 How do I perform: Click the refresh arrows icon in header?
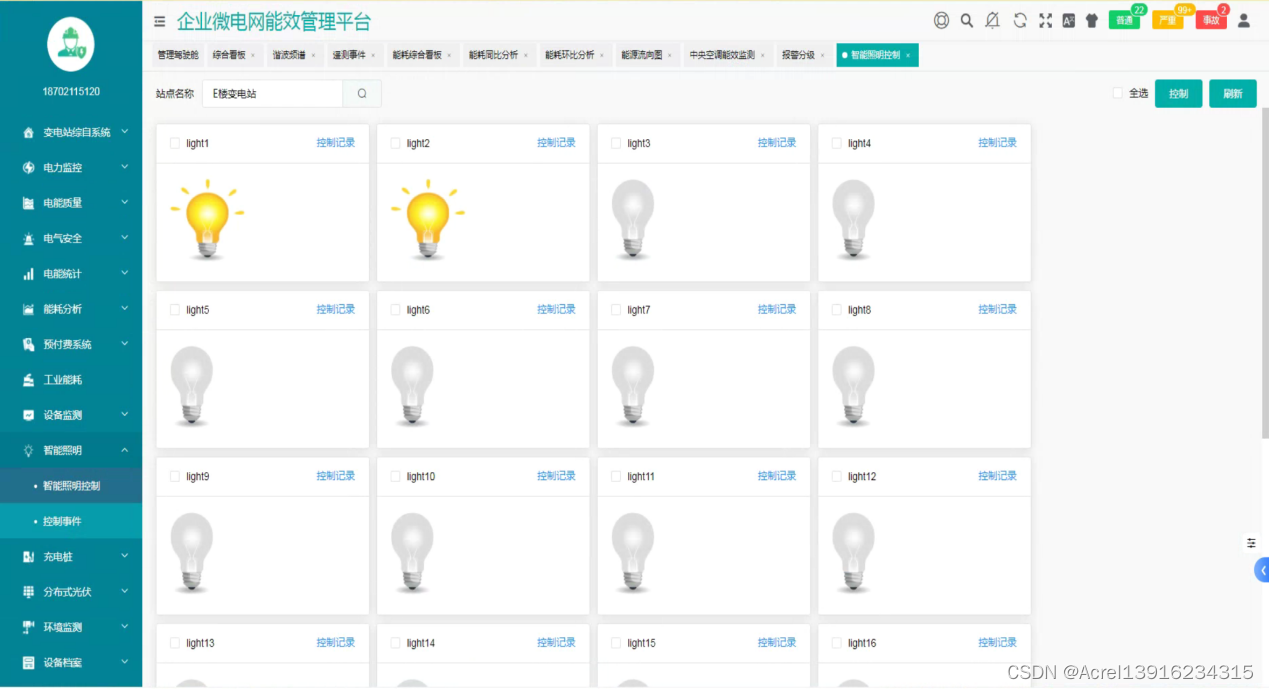point(1020,20)
